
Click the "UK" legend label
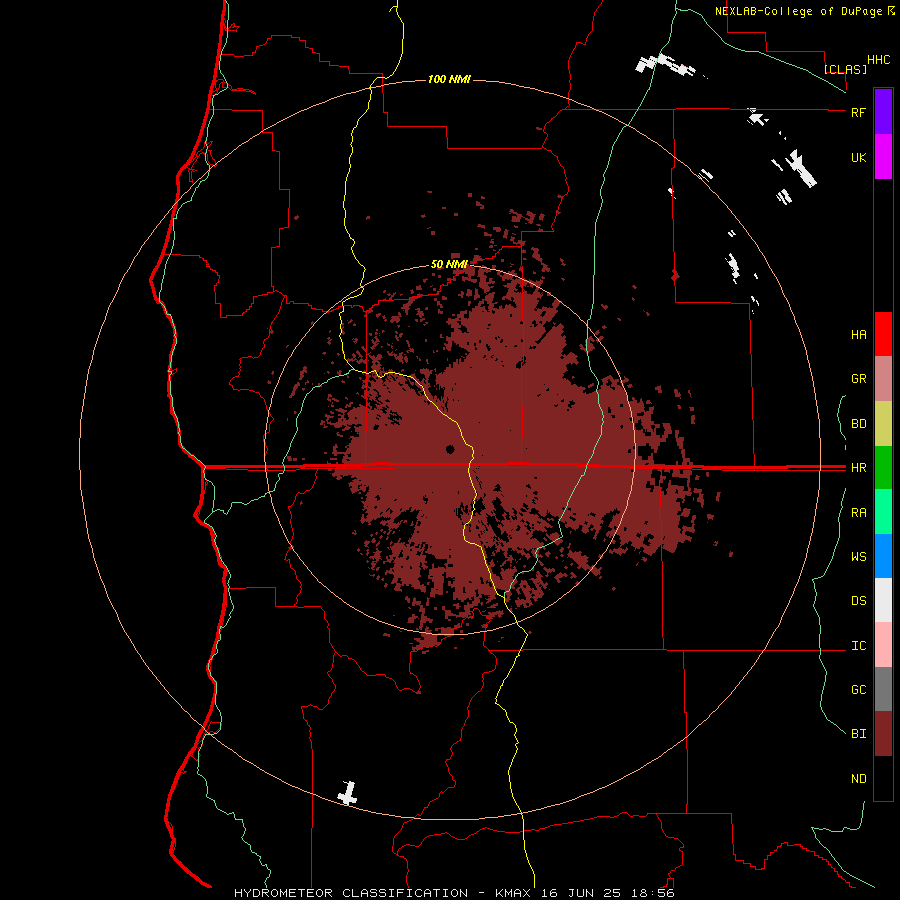[x=858, y=157]
